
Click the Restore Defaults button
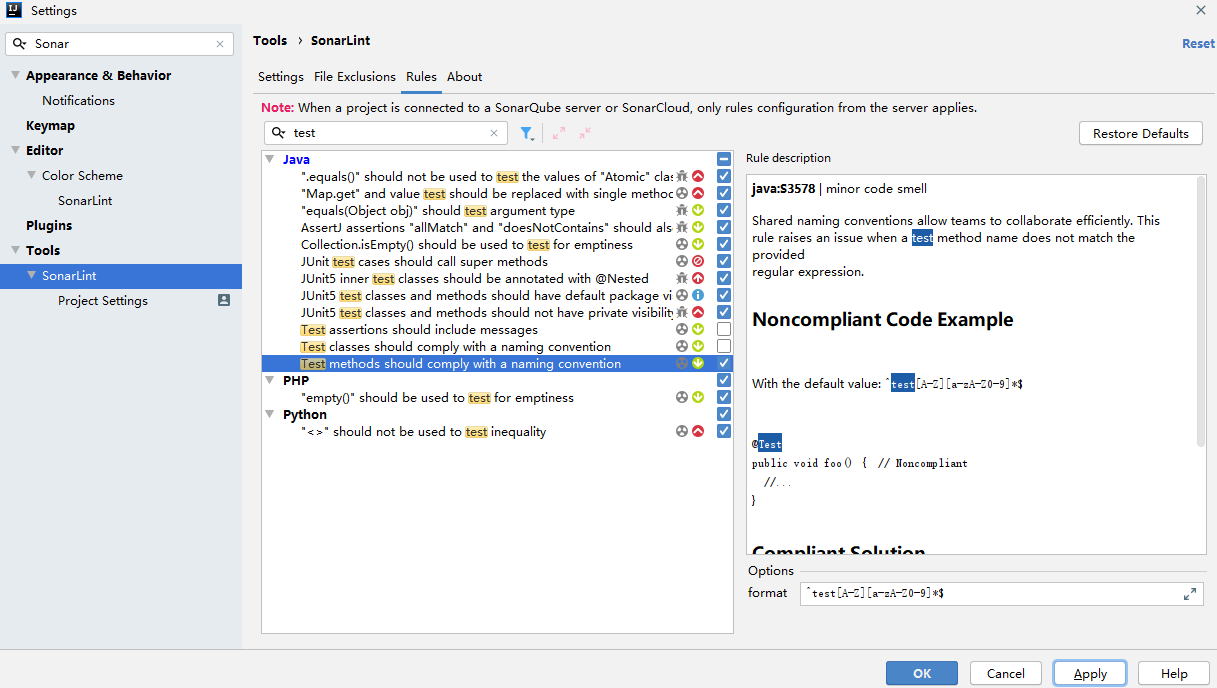point(1141,133)
